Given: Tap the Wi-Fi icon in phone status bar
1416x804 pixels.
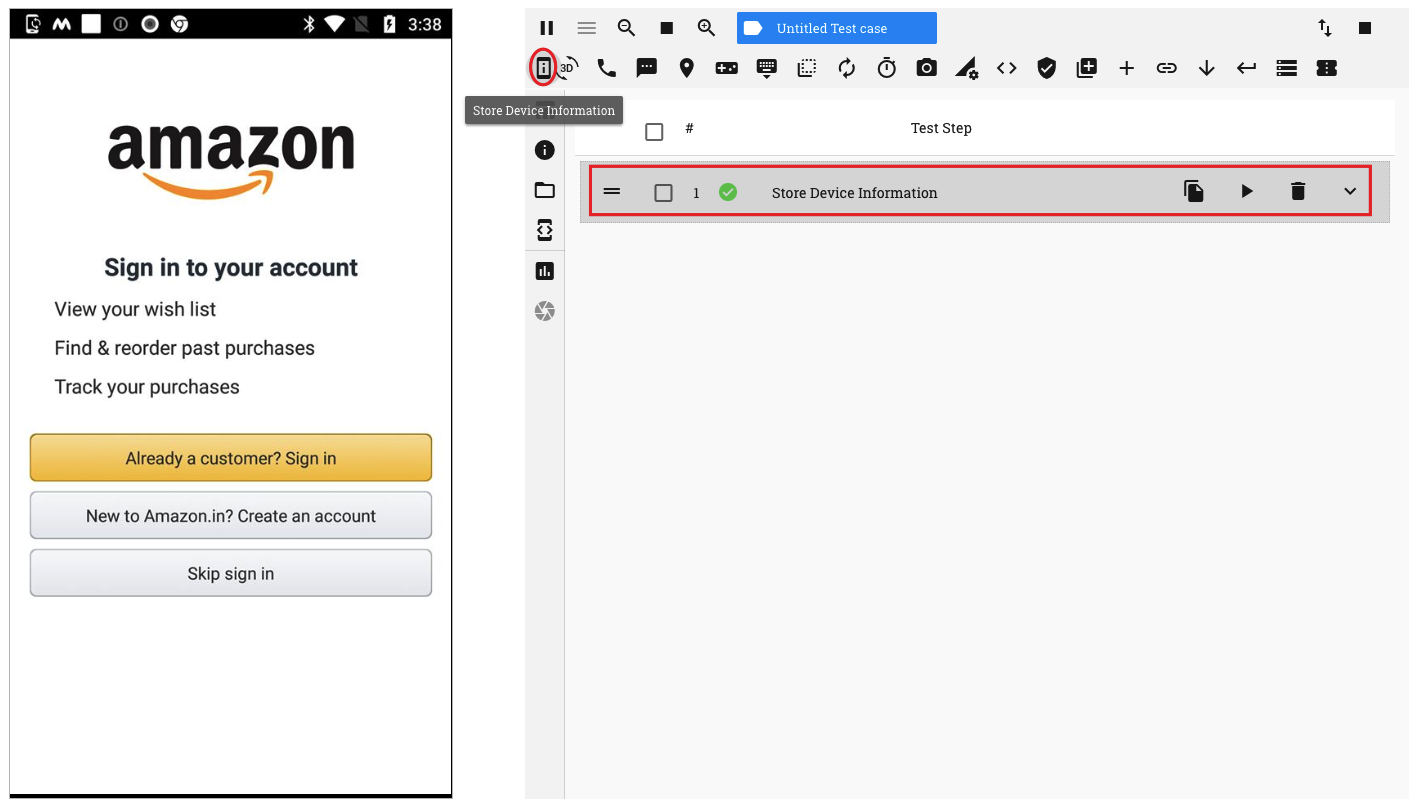Looking at the screenshot, I should point(335,24).
